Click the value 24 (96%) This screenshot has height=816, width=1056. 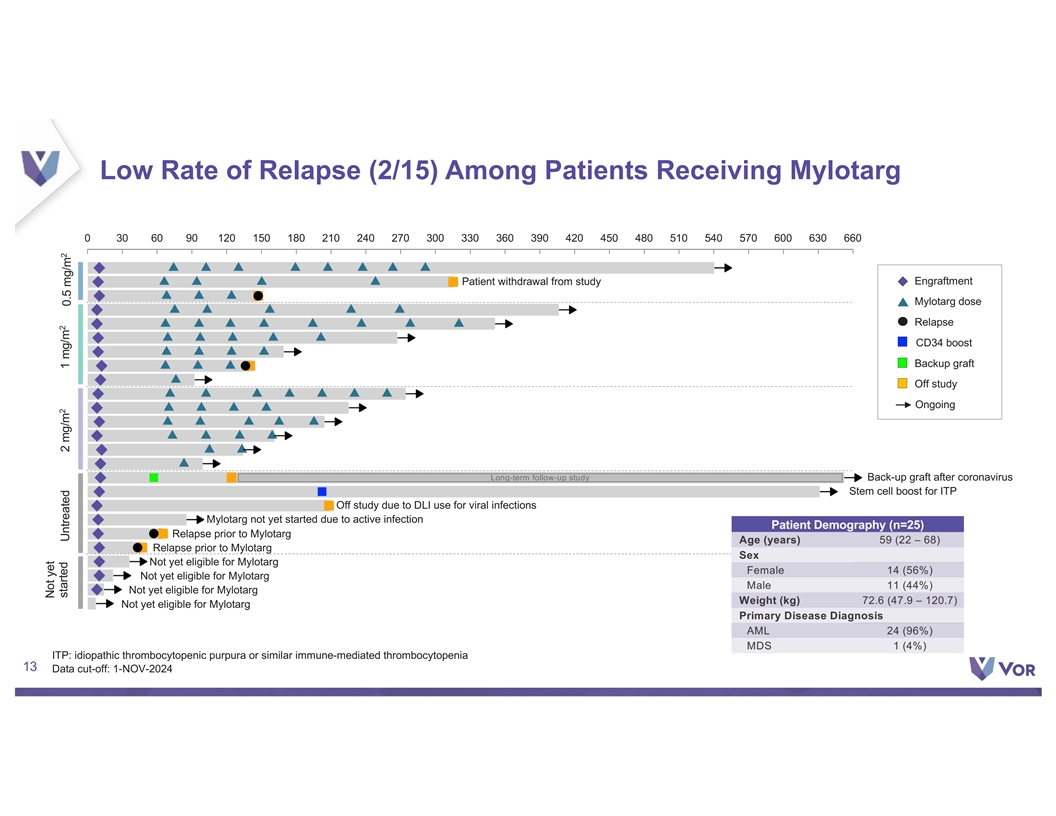click(910, 631)
